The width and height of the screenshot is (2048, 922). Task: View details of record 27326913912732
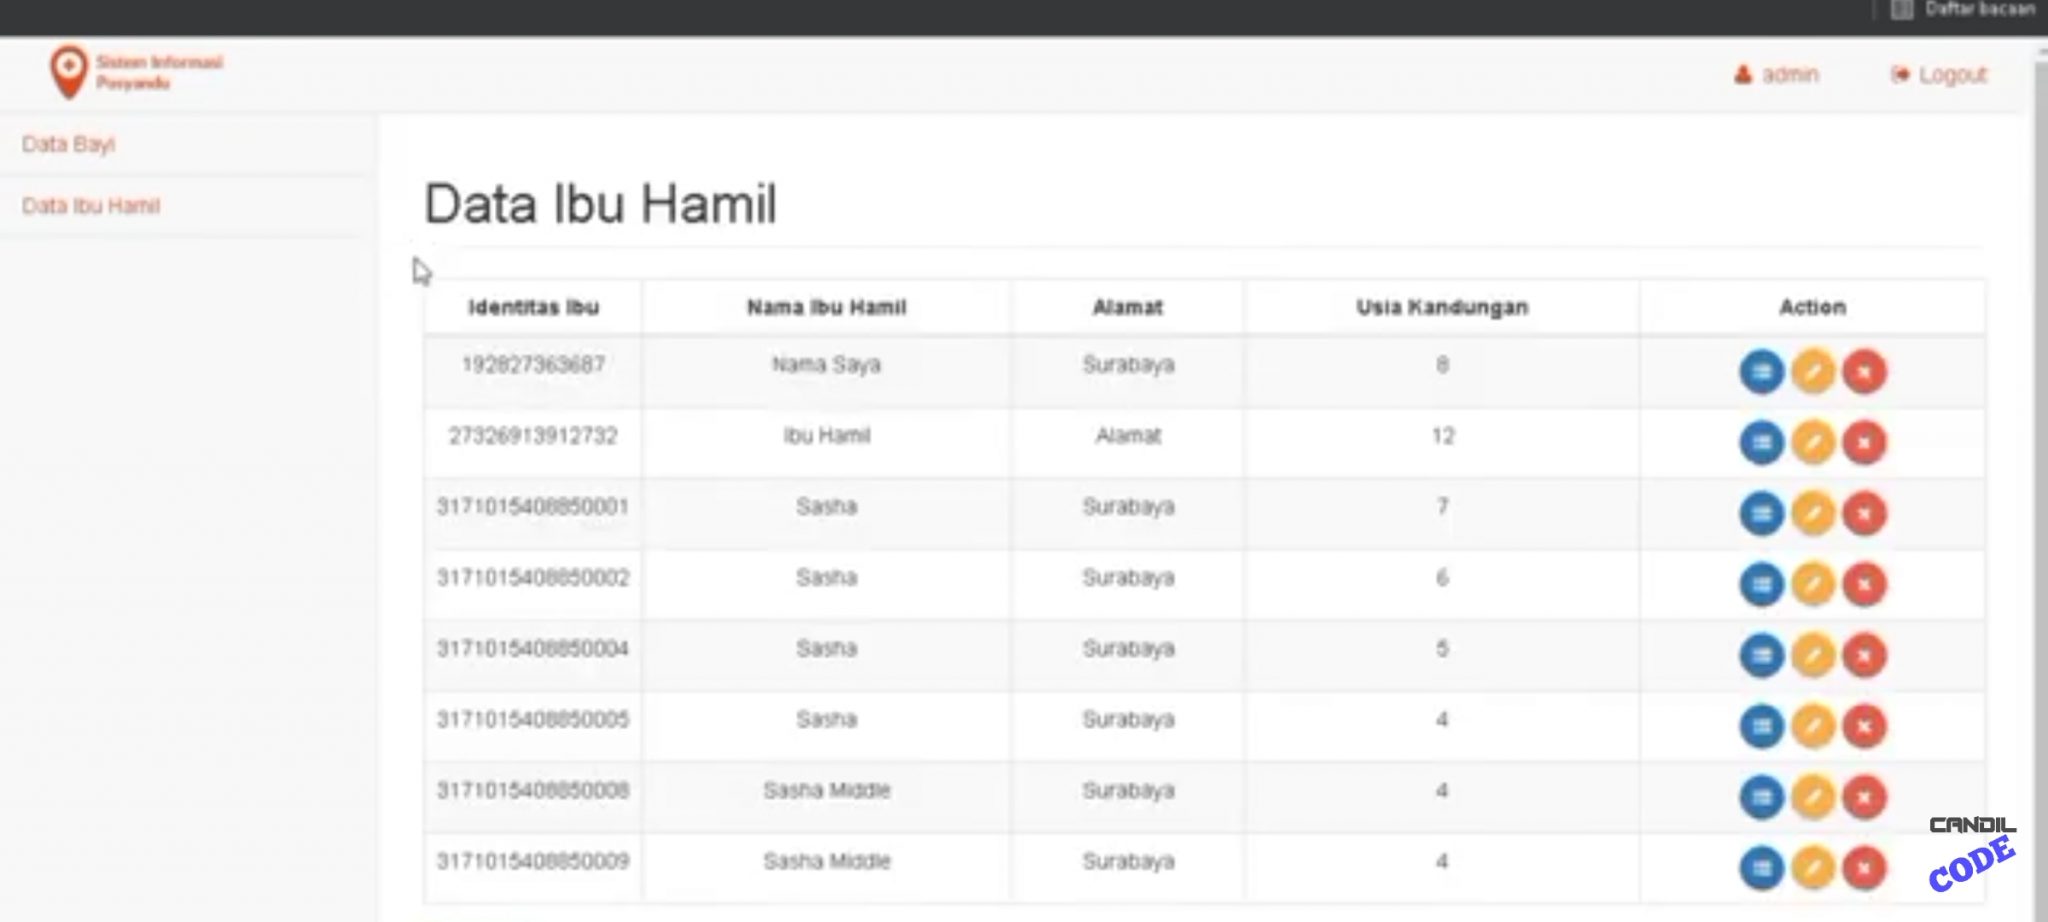click(1763, 442)
